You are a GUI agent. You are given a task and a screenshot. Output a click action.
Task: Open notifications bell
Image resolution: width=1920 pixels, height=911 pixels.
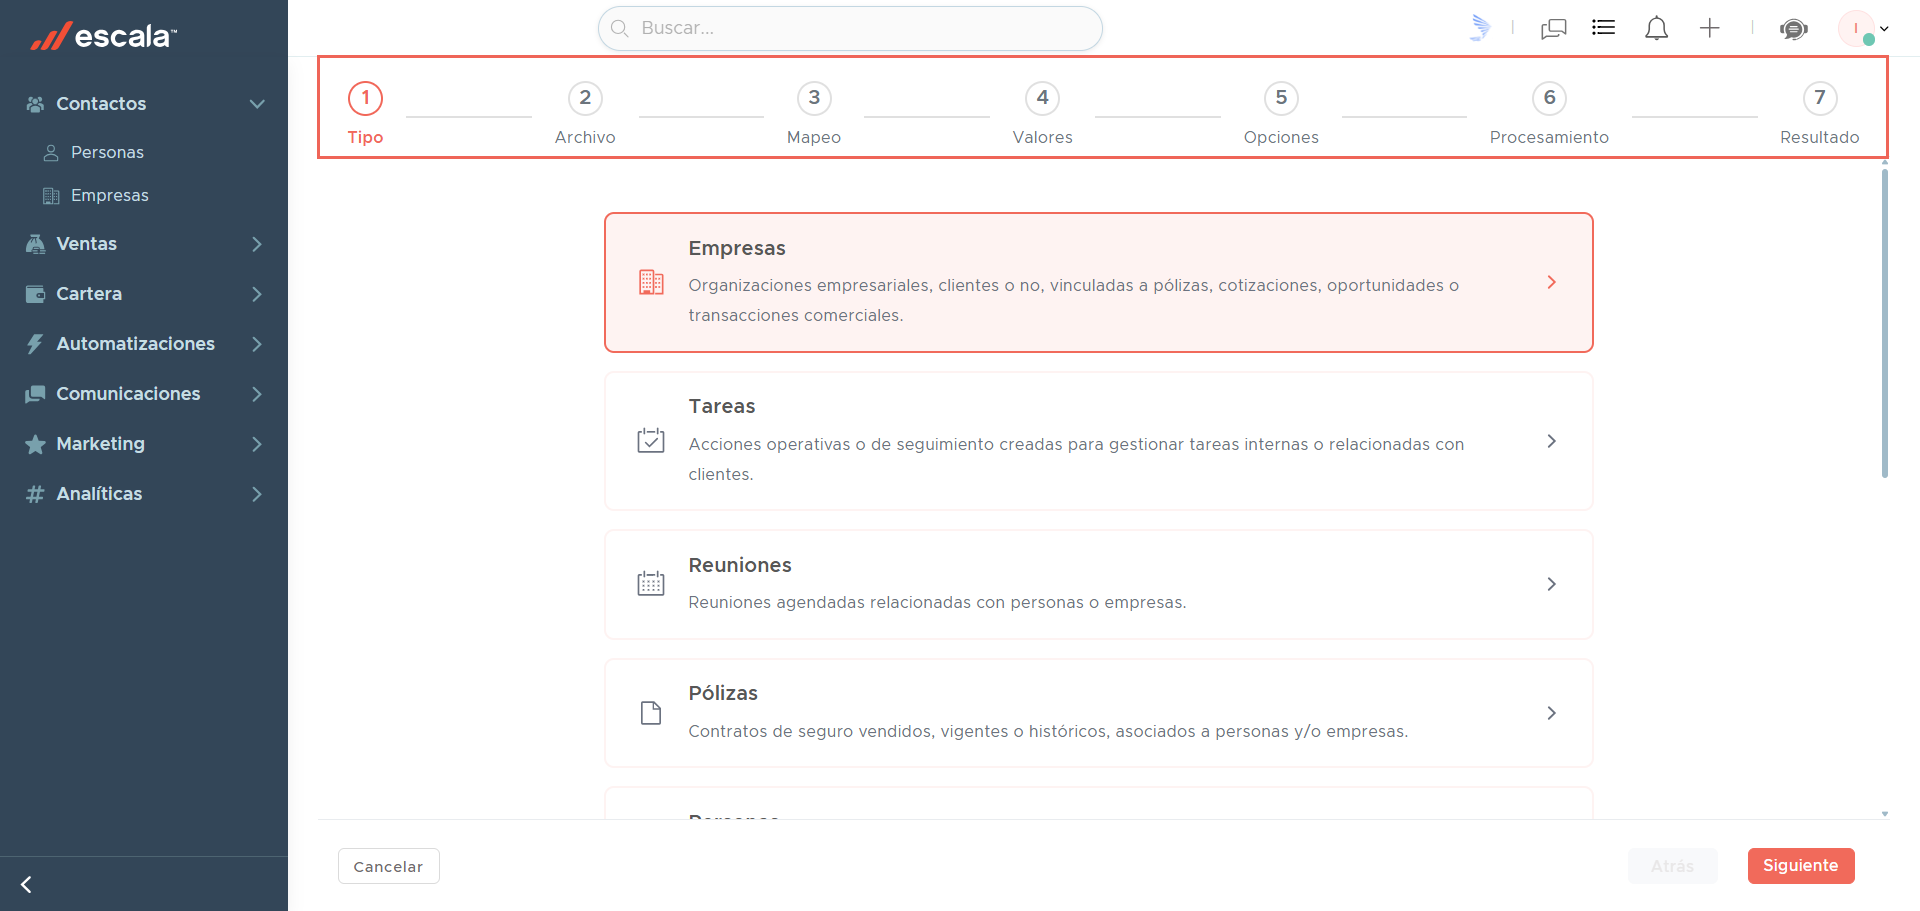click(1657, 28)
